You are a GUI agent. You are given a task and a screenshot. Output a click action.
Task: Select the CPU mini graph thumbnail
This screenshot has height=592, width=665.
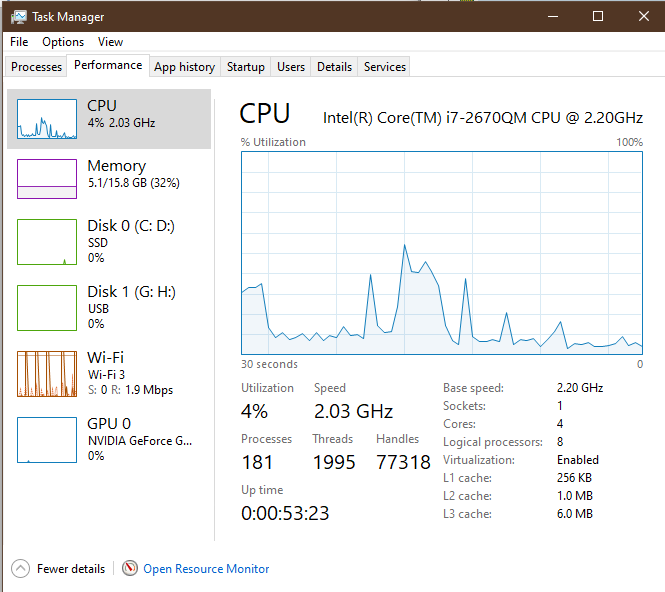(x=47, y=119)
